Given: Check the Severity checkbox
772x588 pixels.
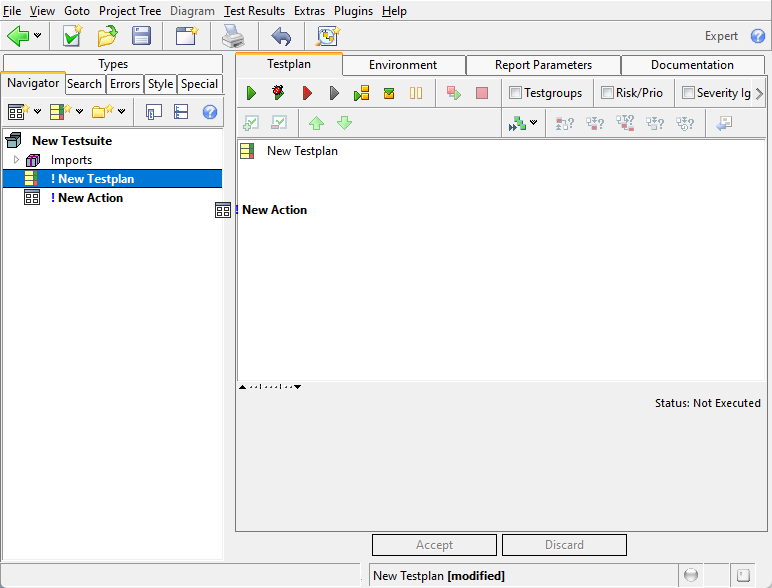Looking at the screenshot, I should pyautogui.click(x=688, y=93).
